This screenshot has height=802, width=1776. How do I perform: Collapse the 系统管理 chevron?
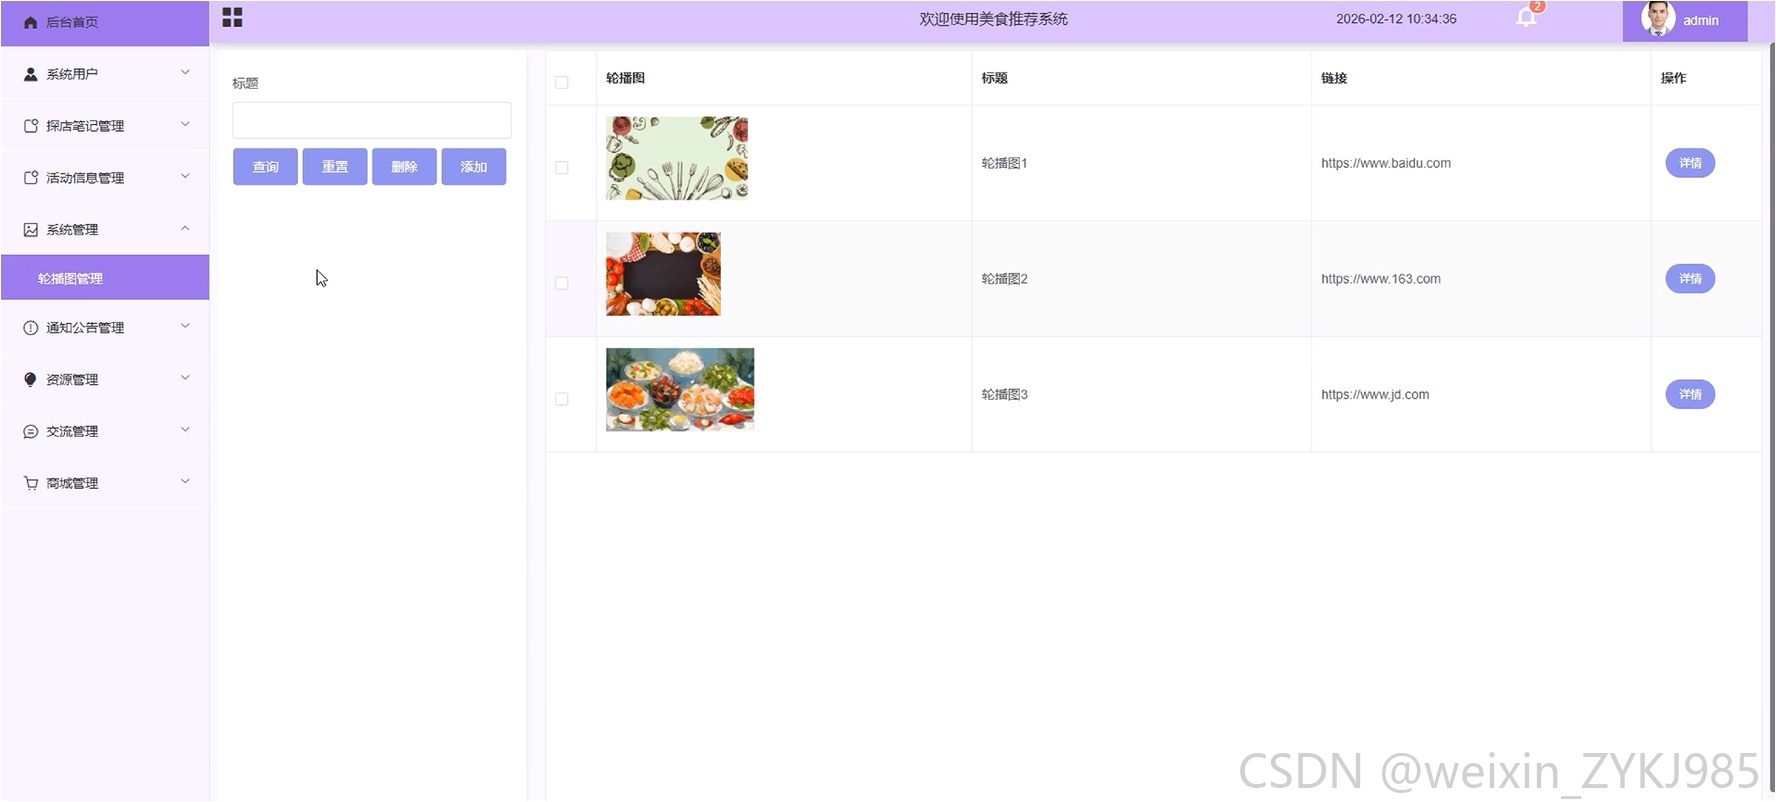point(185,229)
